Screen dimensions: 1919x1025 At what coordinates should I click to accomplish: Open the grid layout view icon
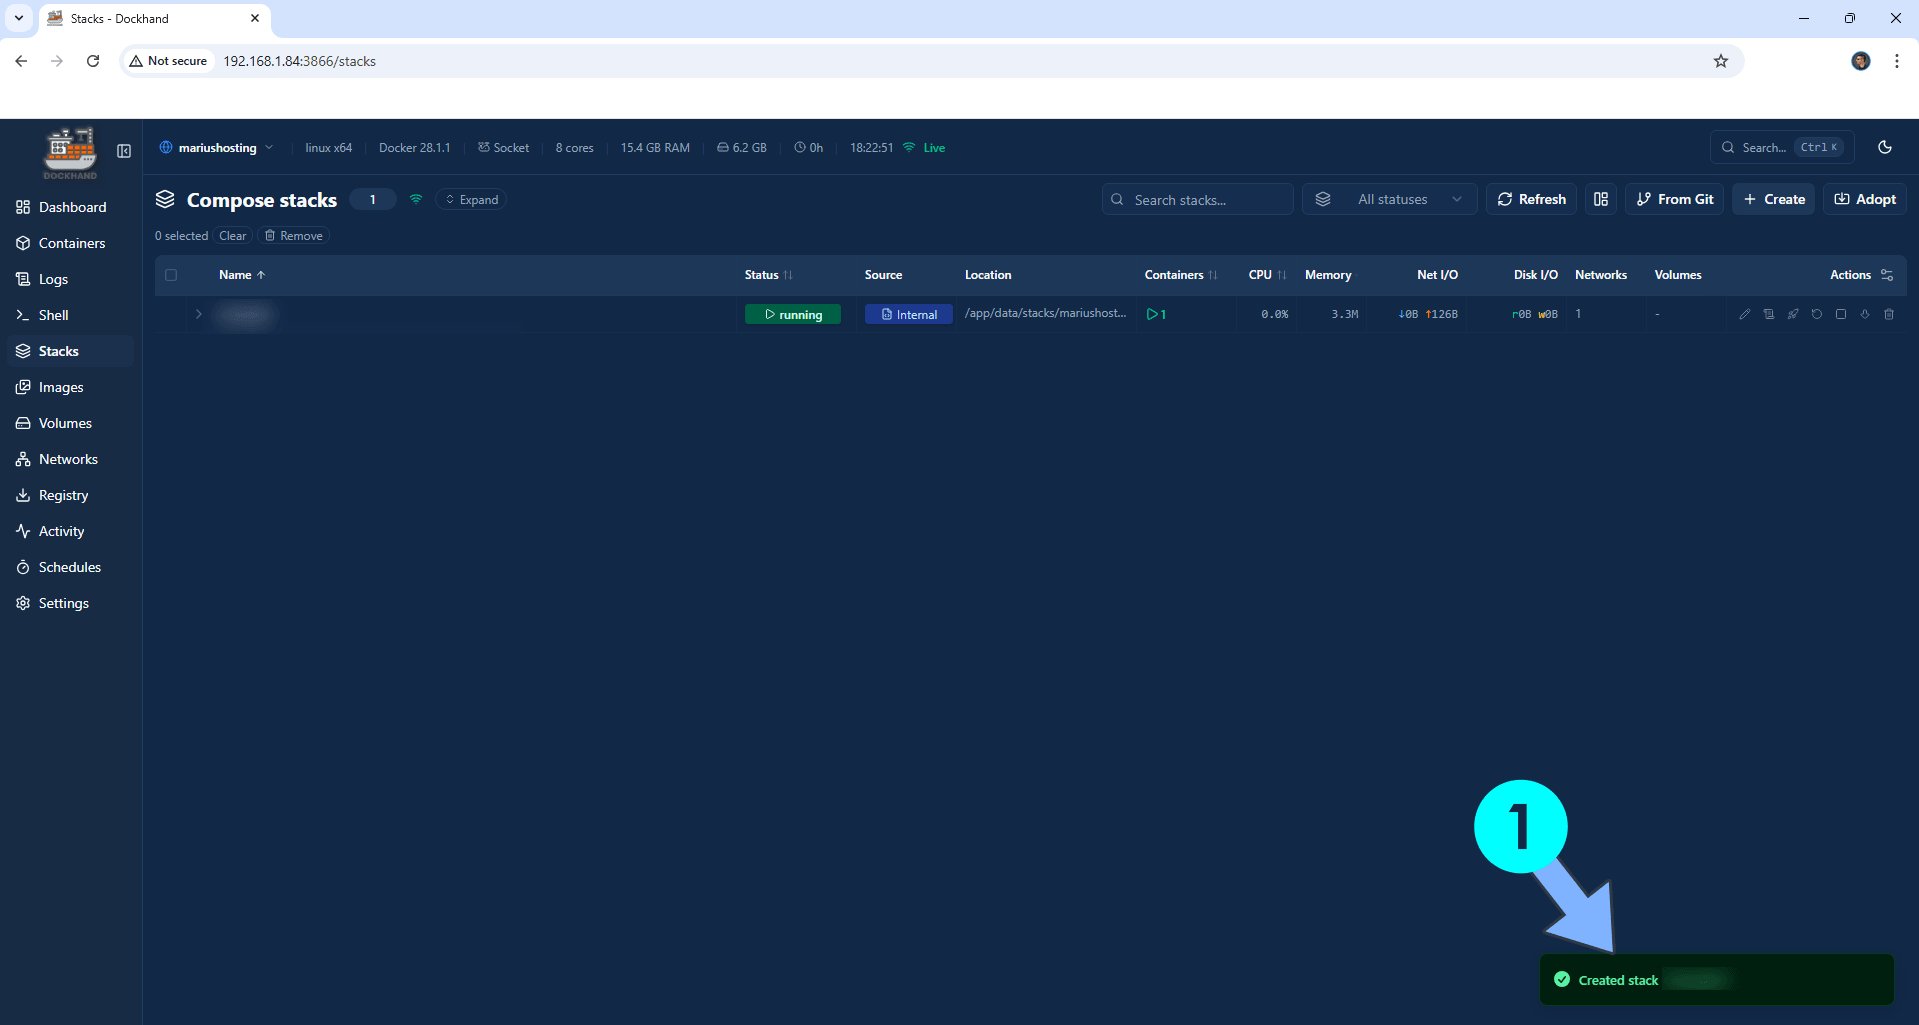click(x=1600, y=199)
